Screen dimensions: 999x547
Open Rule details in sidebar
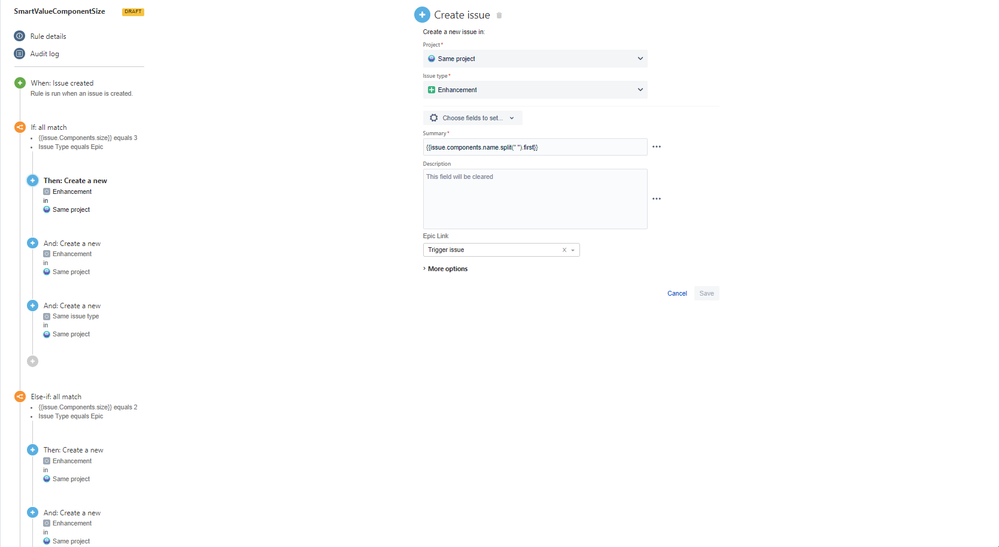click(48, 36)
